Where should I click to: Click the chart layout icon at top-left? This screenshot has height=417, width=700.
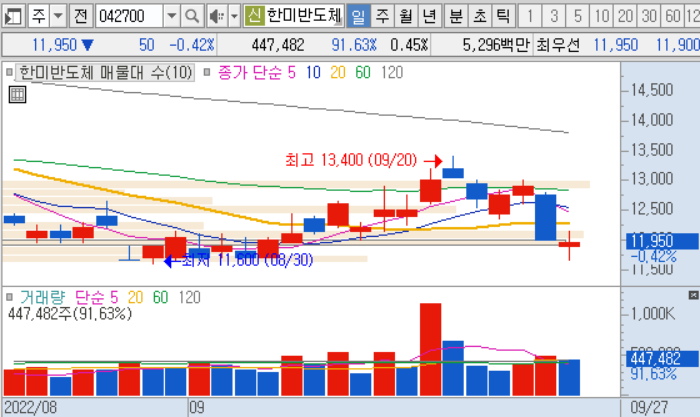pyautogui.click(x=13, y=17)
